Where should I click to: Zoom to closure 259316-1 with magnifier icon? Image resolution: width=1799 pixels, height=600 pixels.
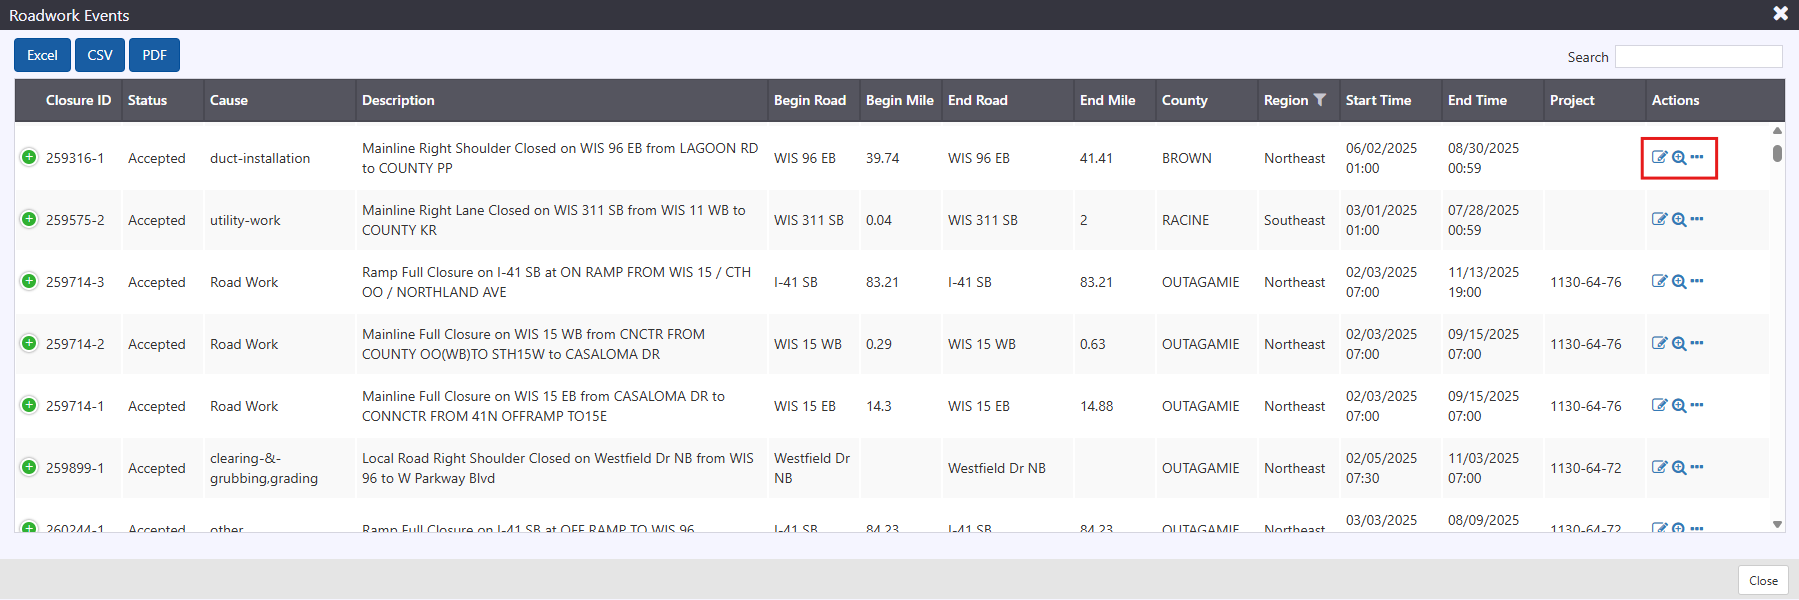pos(1679,158)
